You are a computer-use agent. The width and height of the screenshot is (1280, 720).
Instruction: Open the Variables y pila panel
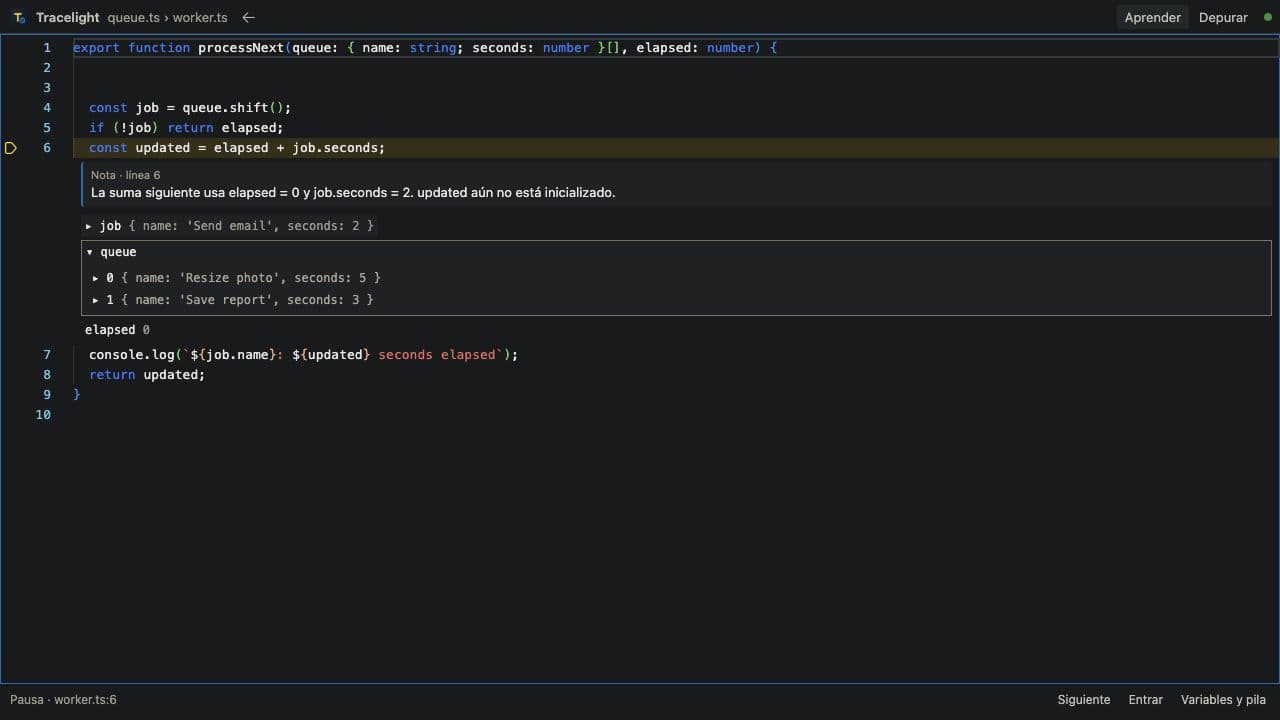tap(1223, 700)
